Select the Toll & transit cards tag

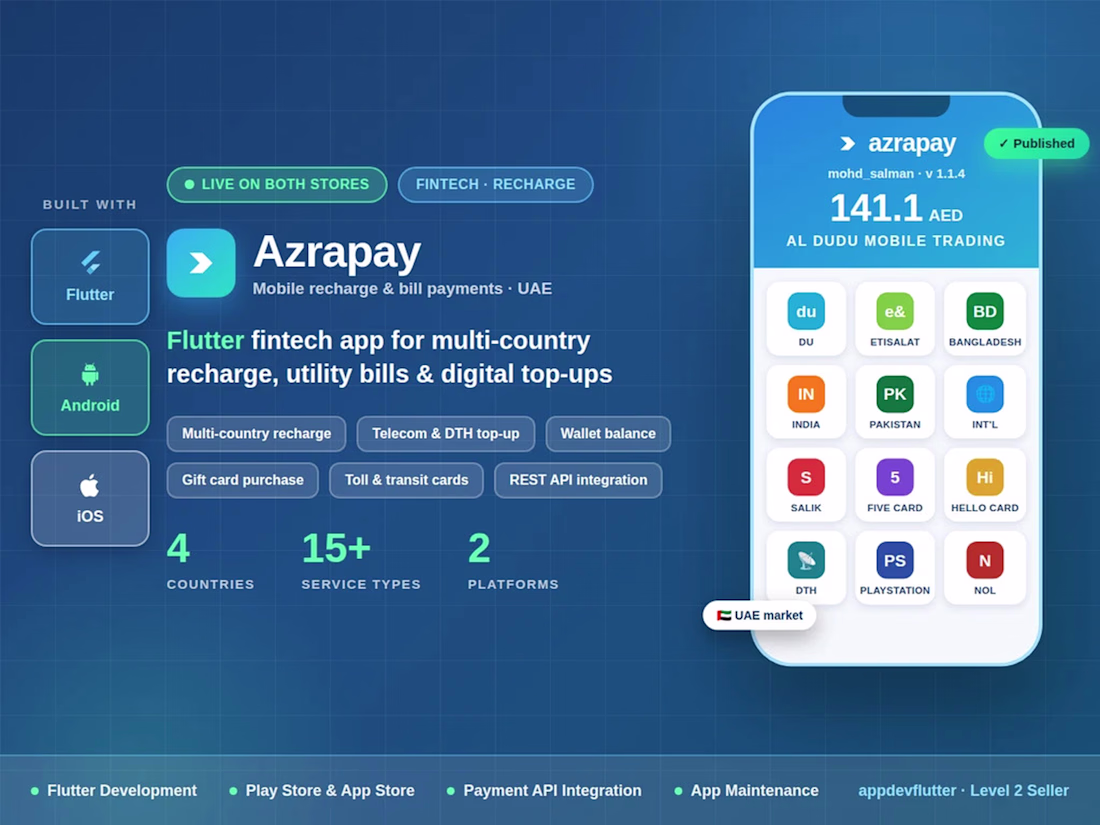(x=406, y=480)
